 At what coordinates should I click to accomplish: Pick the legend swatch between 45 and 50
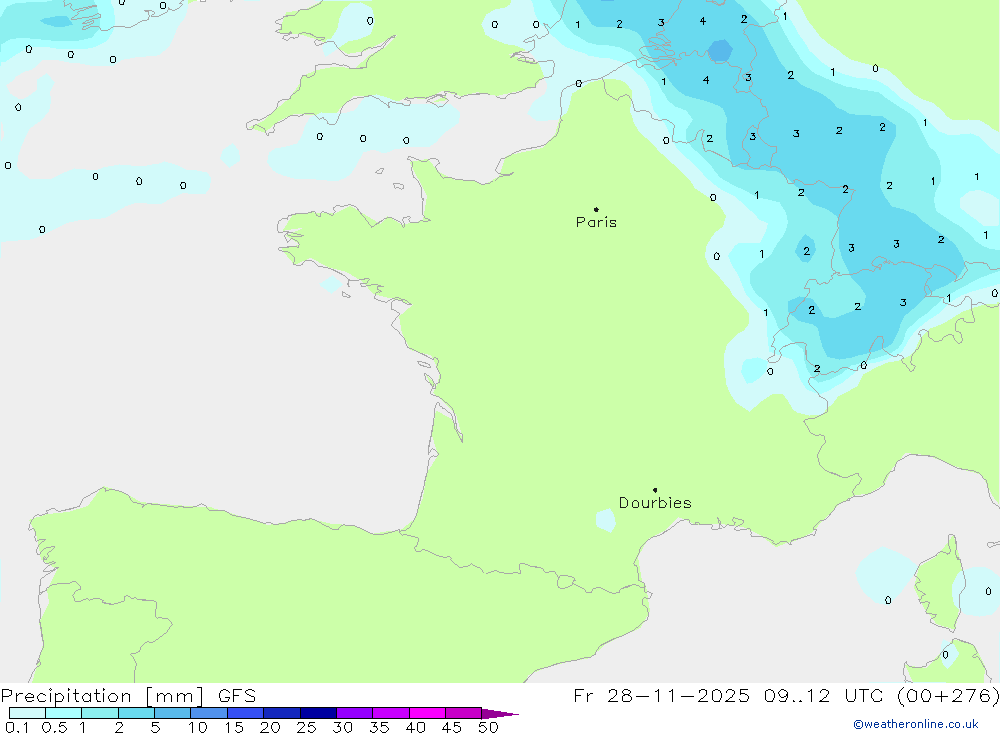pos(464,713)
